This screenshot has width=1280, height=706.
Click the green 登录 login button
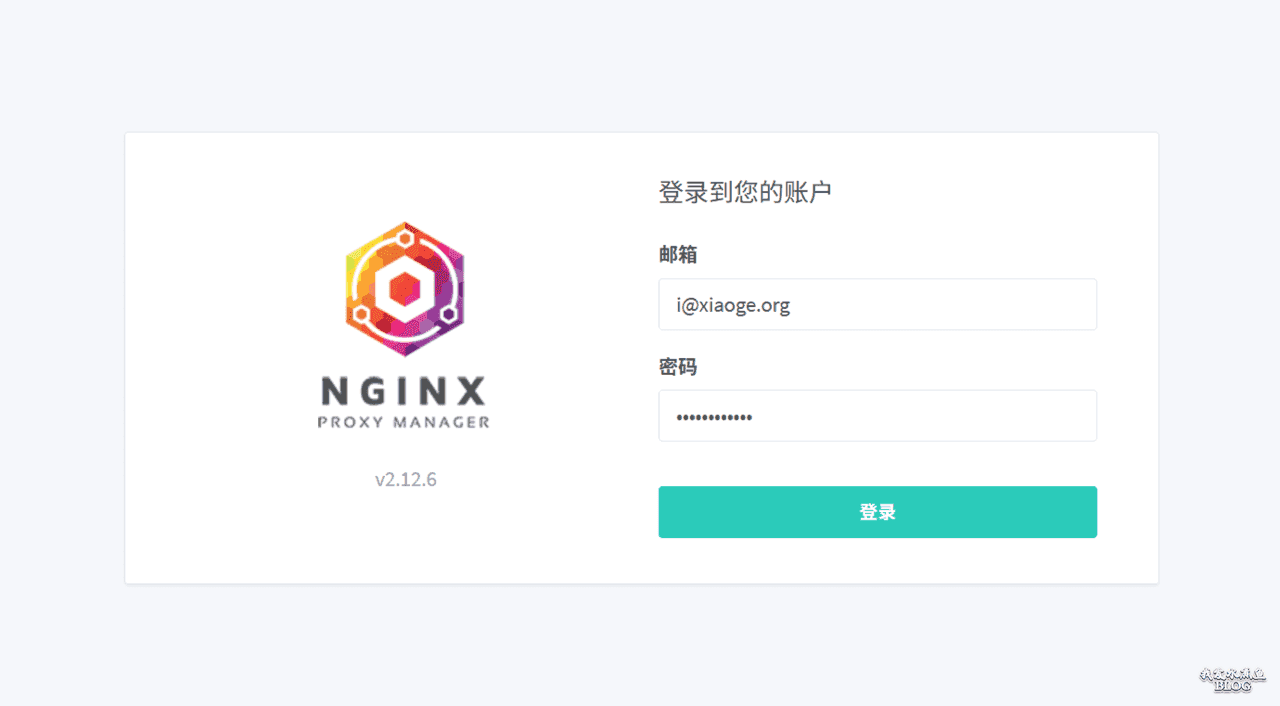pyautogui.click(x=877, y=512)
